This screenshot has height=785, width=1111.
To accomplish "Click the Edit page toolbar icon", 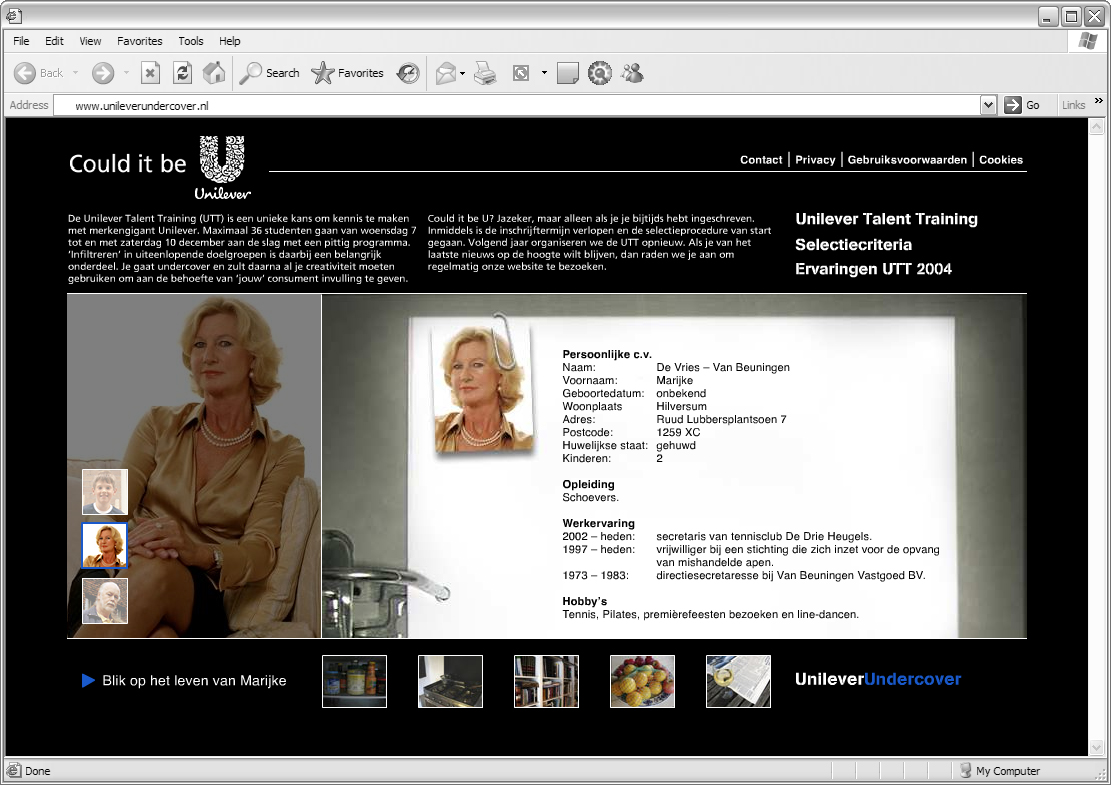I will [521, 73].
